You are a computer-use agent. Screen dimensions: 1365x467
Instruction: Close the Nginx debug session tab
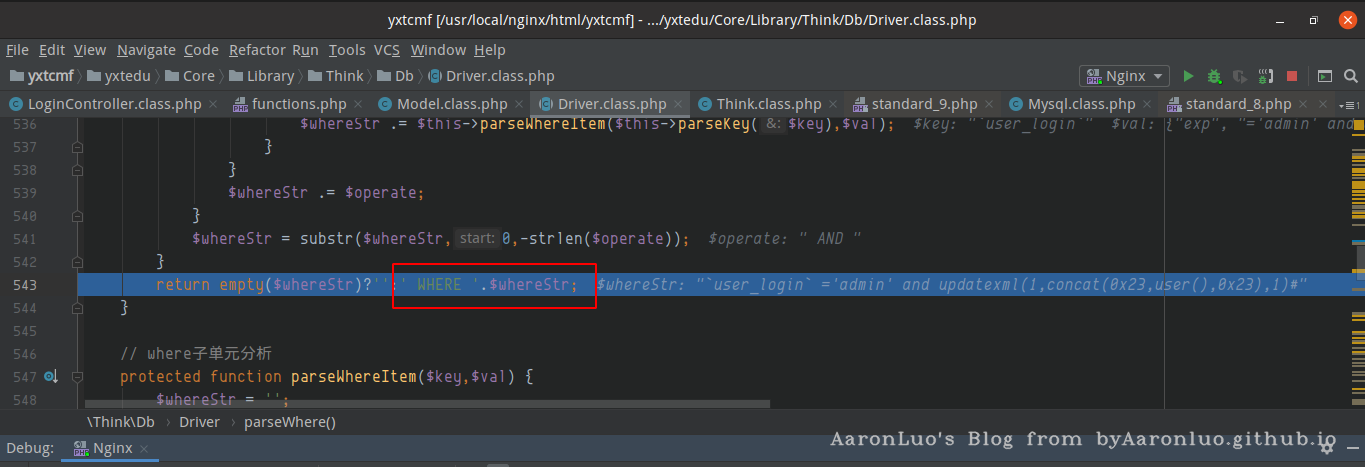point(144,449)
